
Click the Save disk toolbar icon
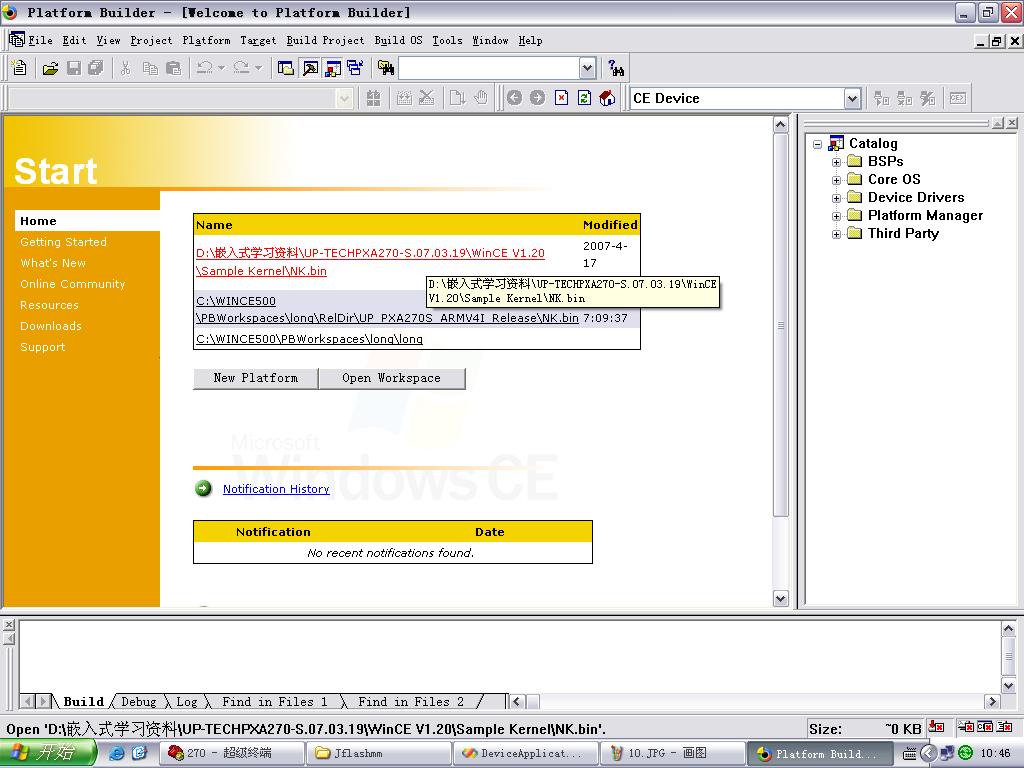pos(74,68)
